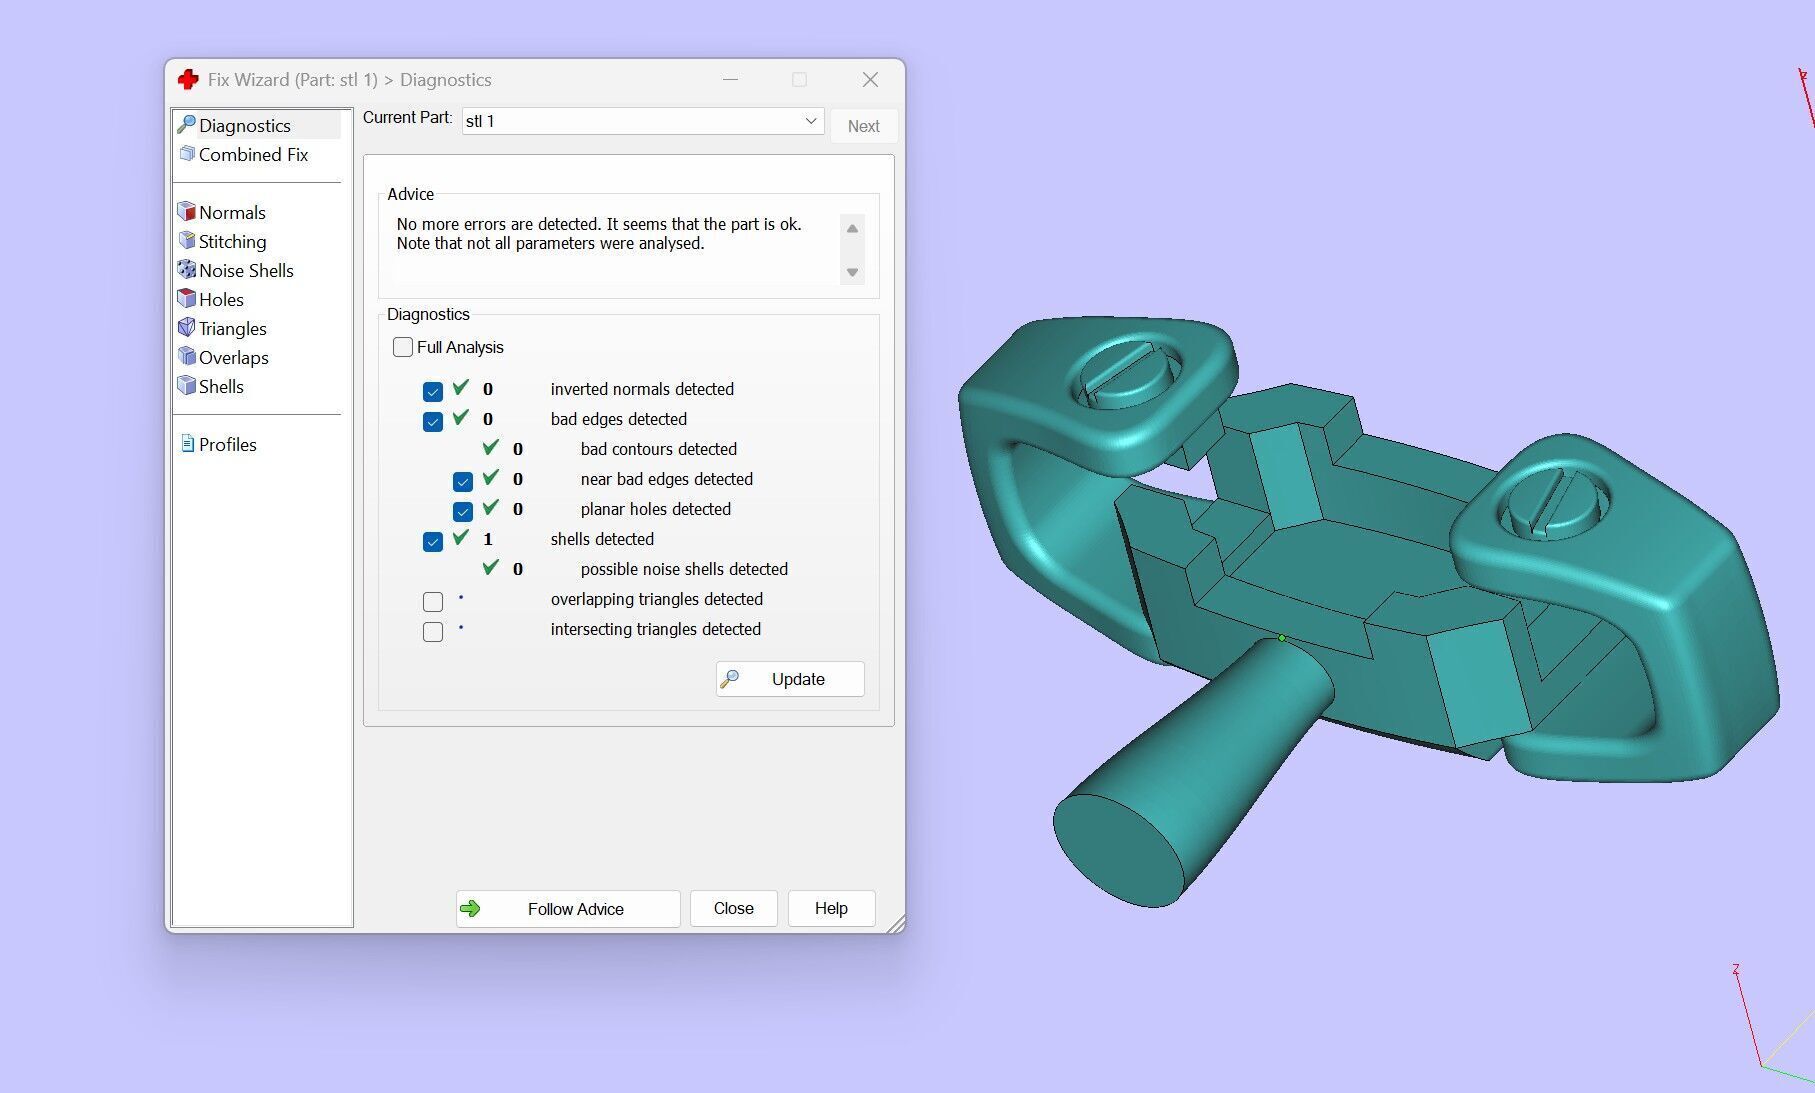
Task: Uncheck inverted normals detected checkbox
Action: tap(433, 392)
